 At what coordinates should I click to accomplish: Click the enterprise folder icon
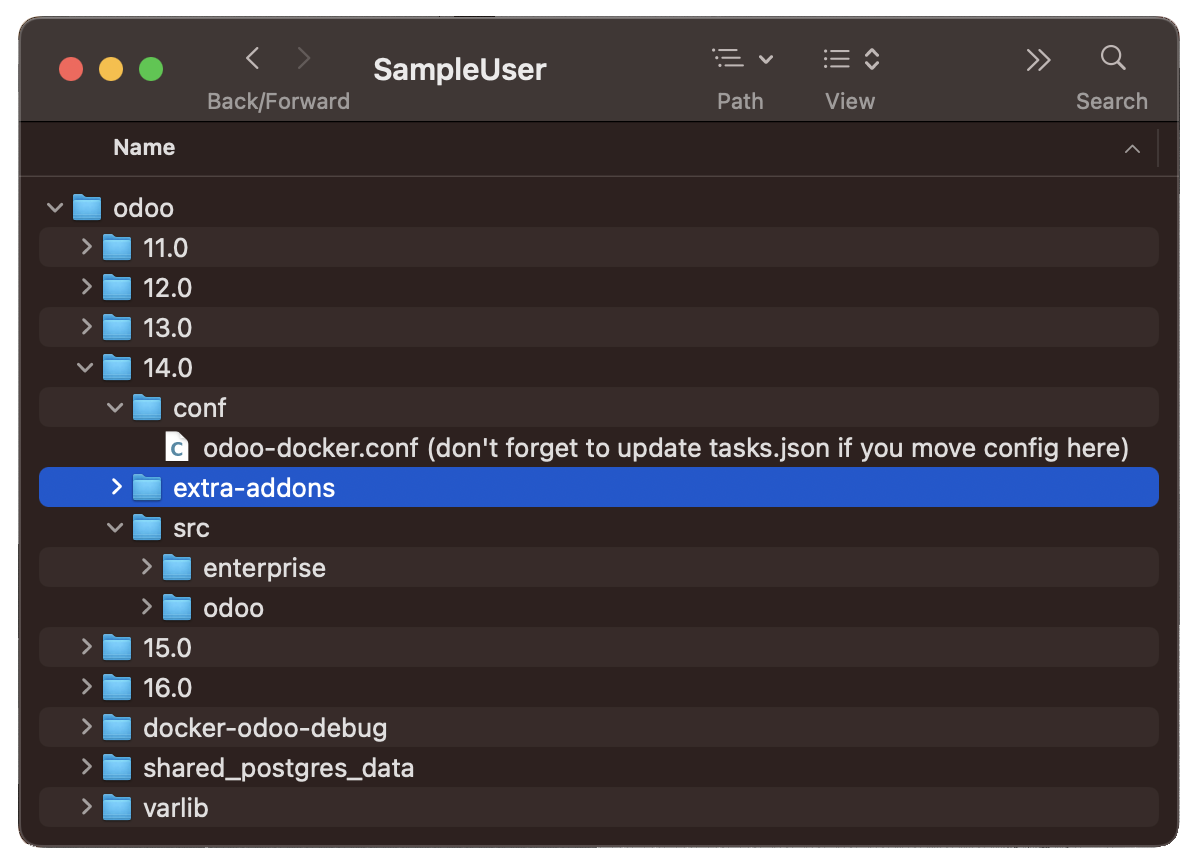coord(177,568)
